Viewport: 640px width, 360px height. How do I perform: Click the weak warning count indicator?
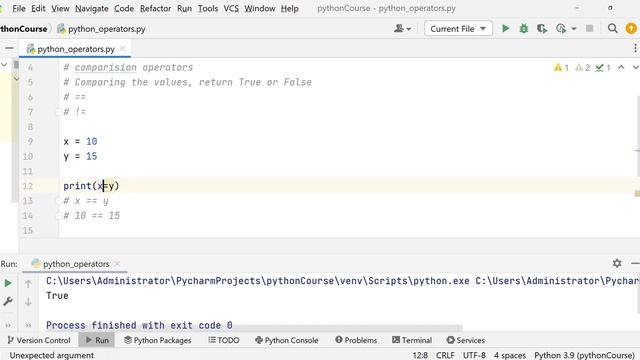tap(582, 68)
